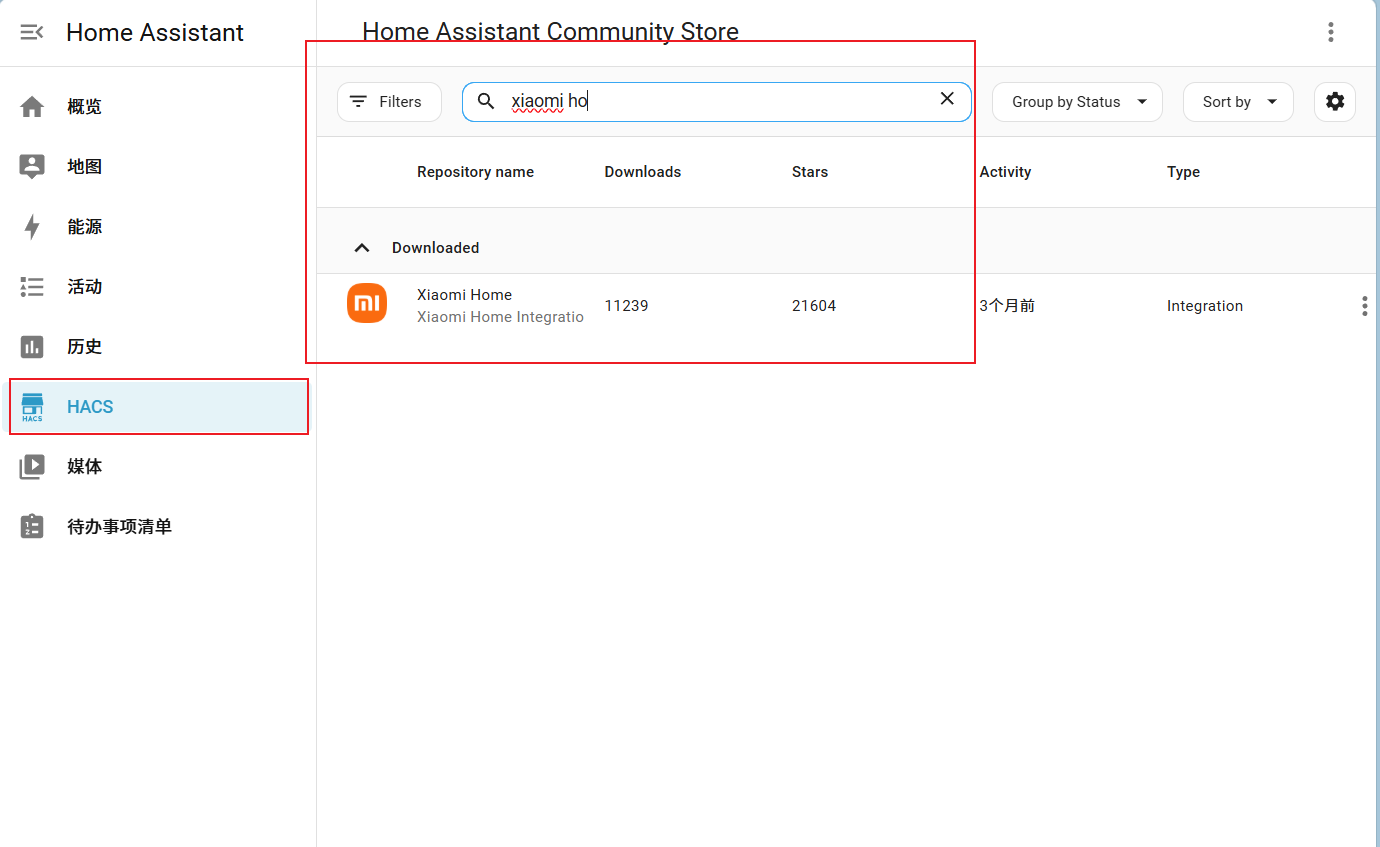The height and width of the screenshot is (847, 1380).
Task: Open the Filters panel
Action: pos(389,102)
